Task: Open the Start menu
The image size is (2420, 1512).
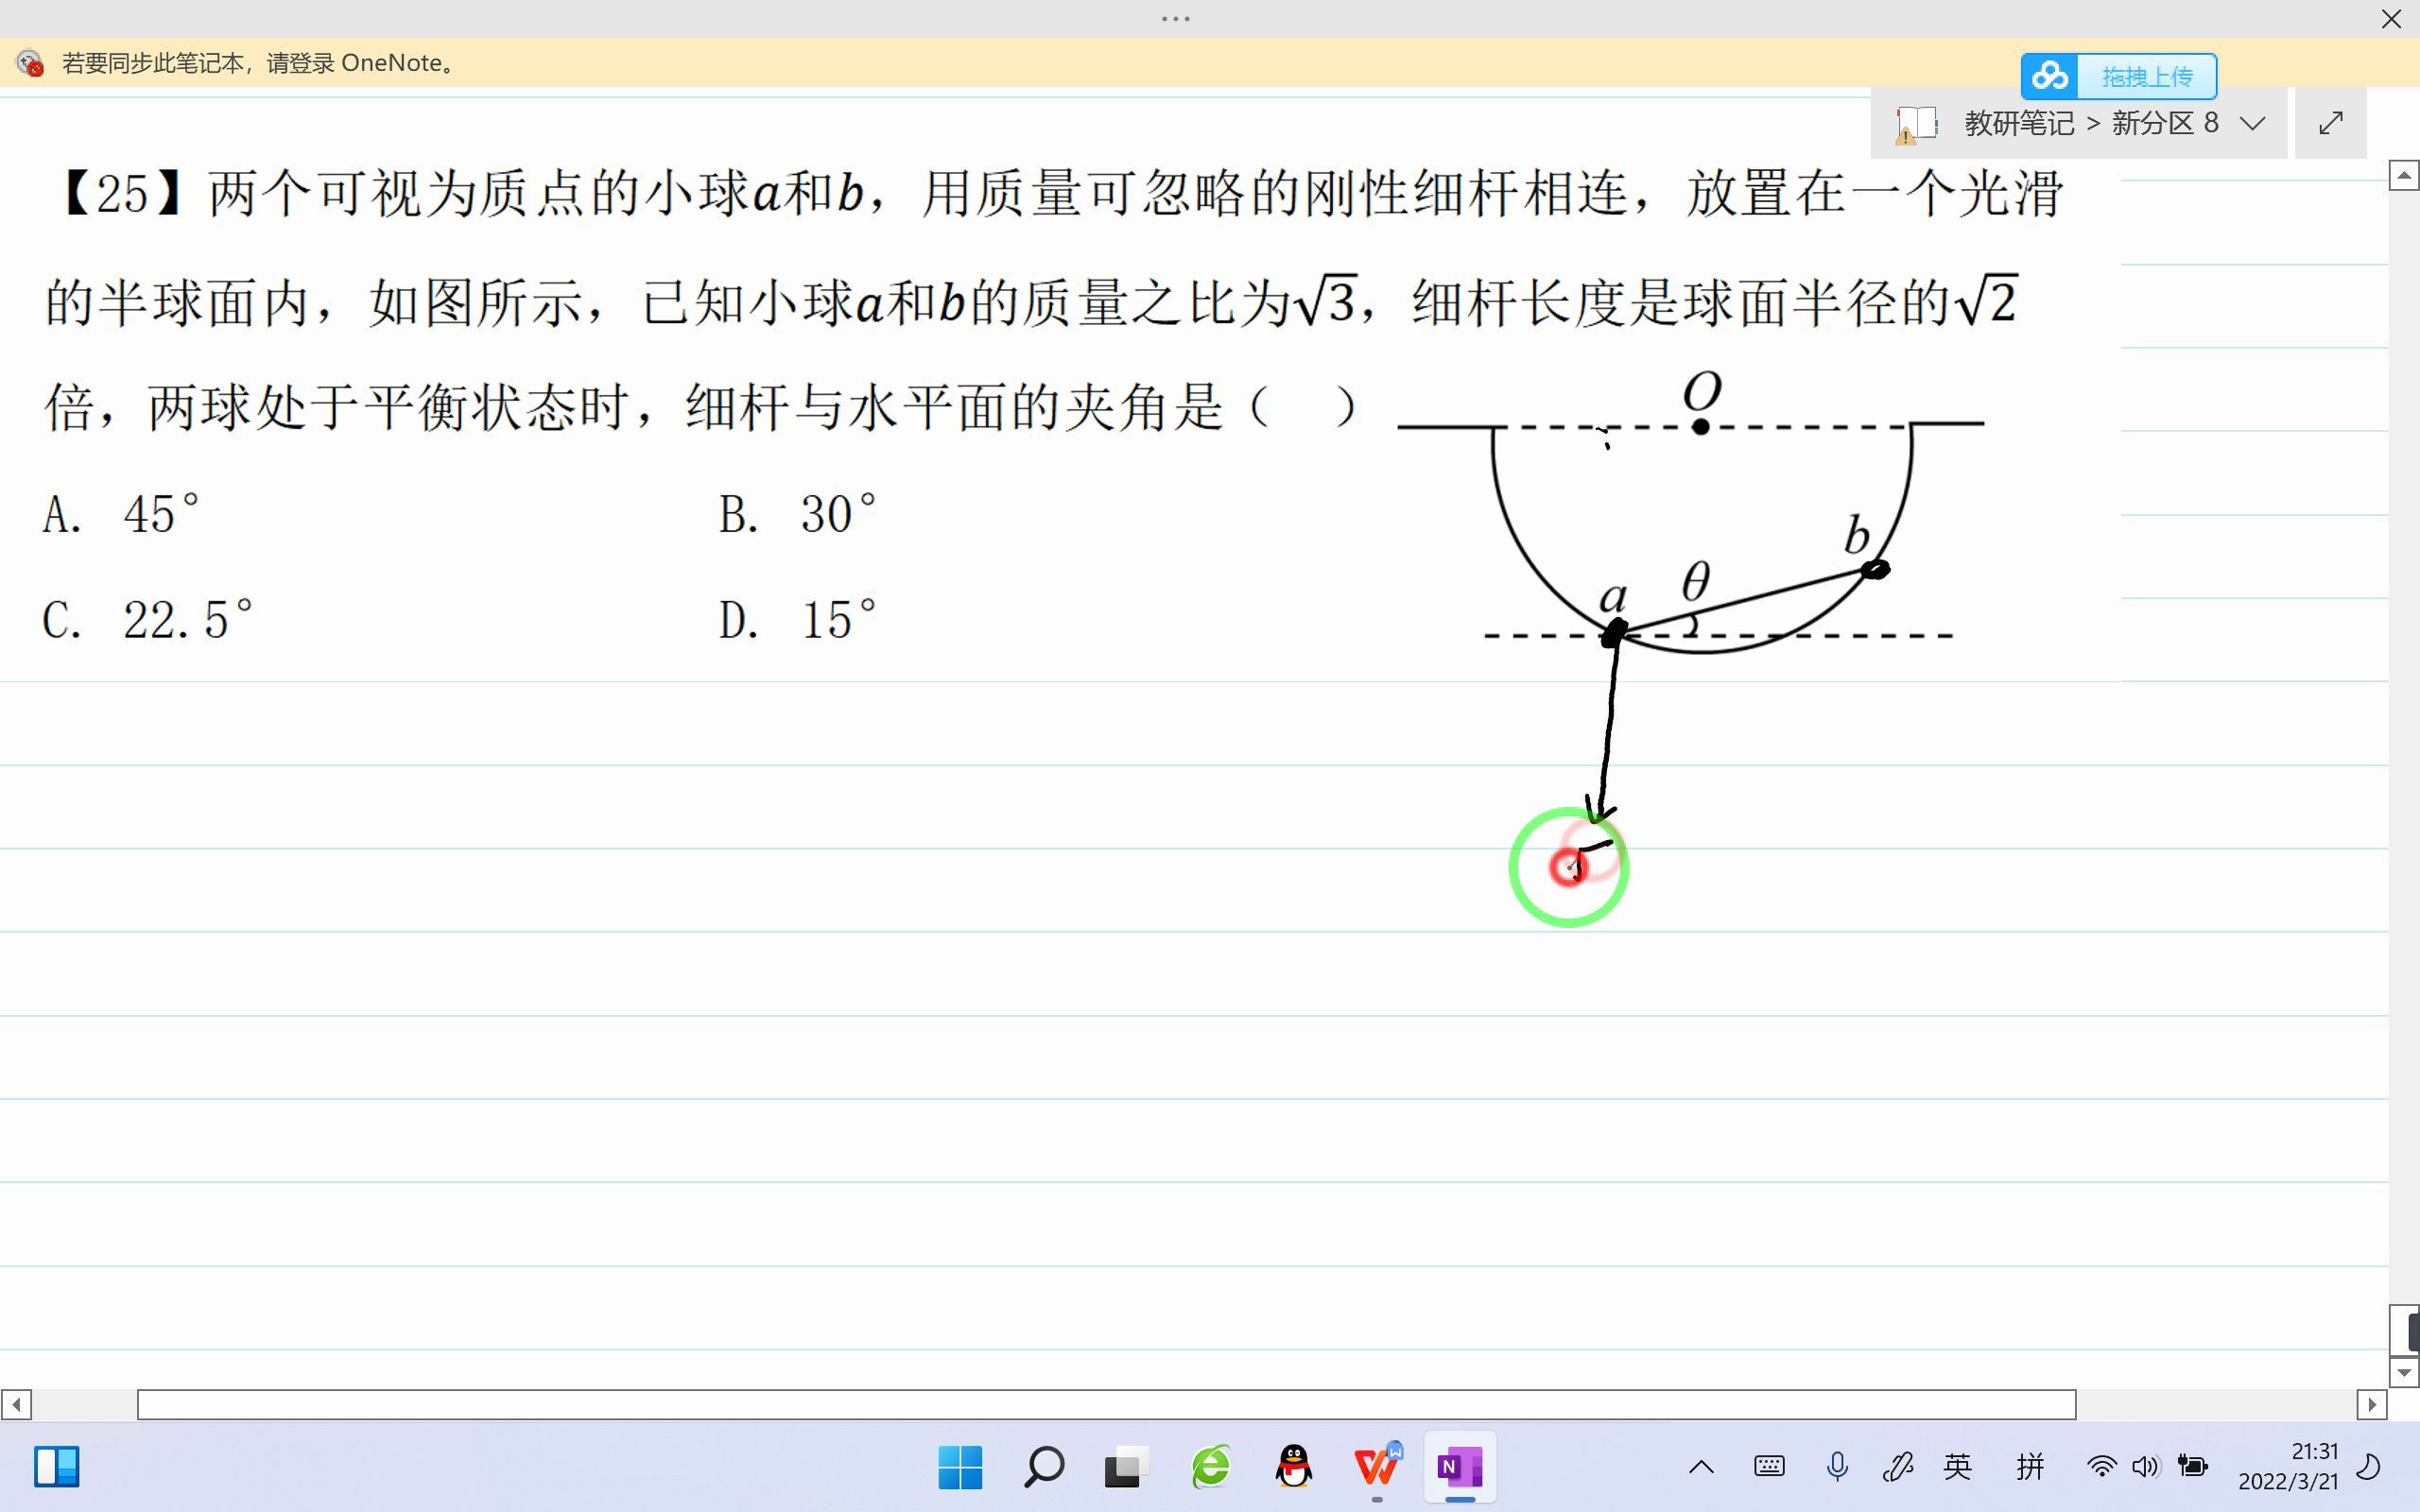Action: pyautogui.click(x=959, y=1467)
